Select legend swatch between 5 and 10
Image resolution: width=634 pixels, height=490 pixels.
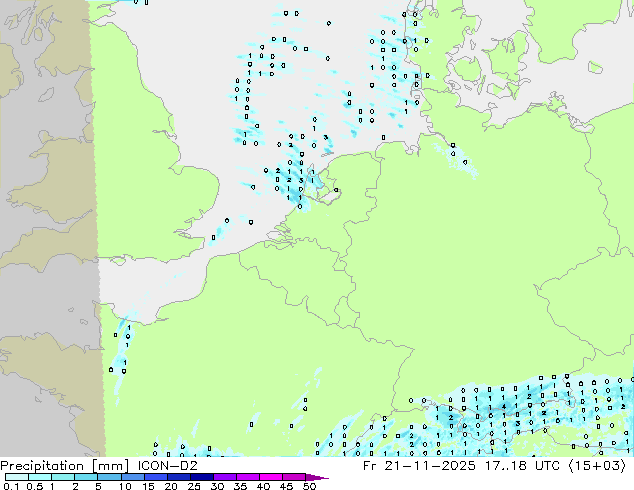tap(109, 477)
